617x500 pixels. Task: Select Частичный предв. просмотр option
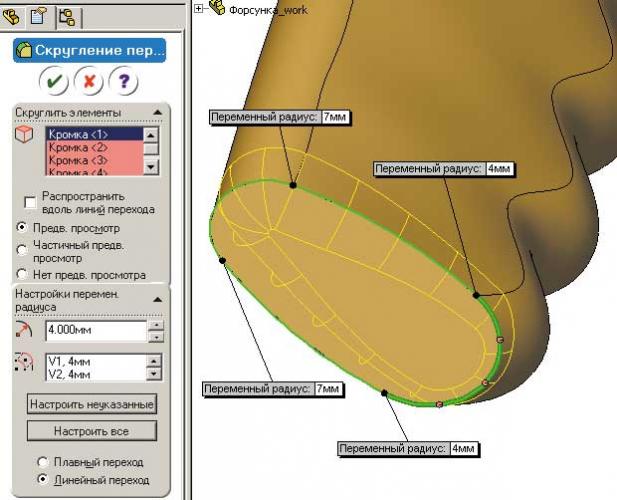(22, 245)
